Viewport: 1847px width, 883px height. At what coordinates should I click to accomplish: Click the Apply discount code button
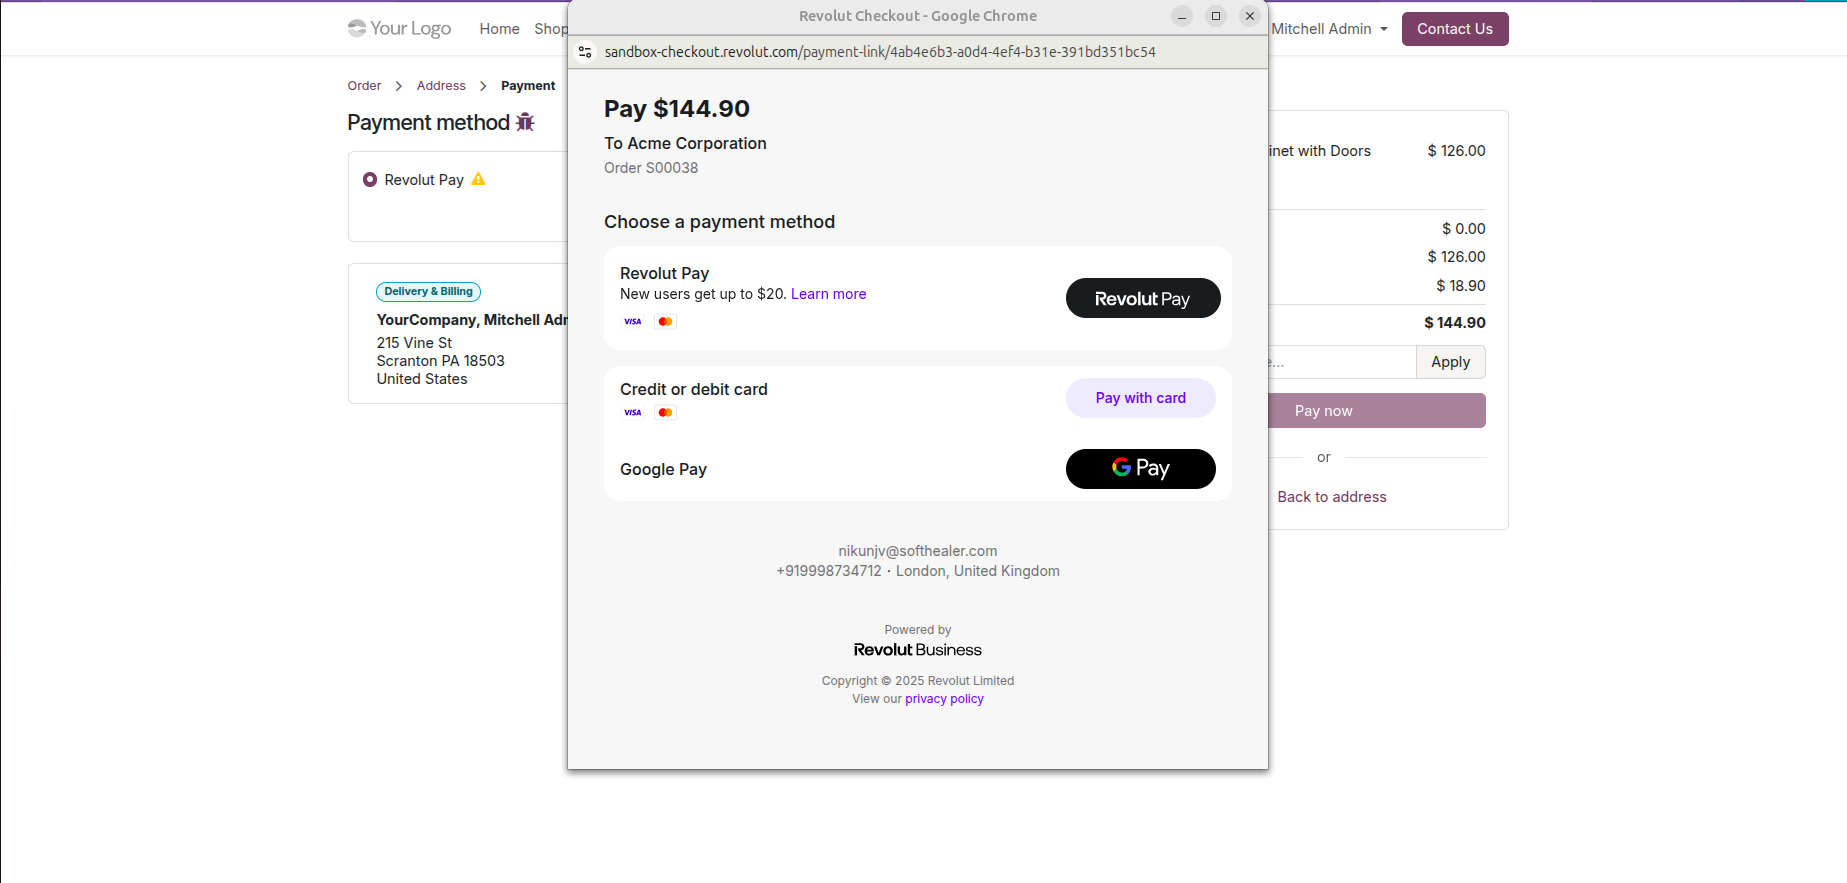[x=1450, y=362]
